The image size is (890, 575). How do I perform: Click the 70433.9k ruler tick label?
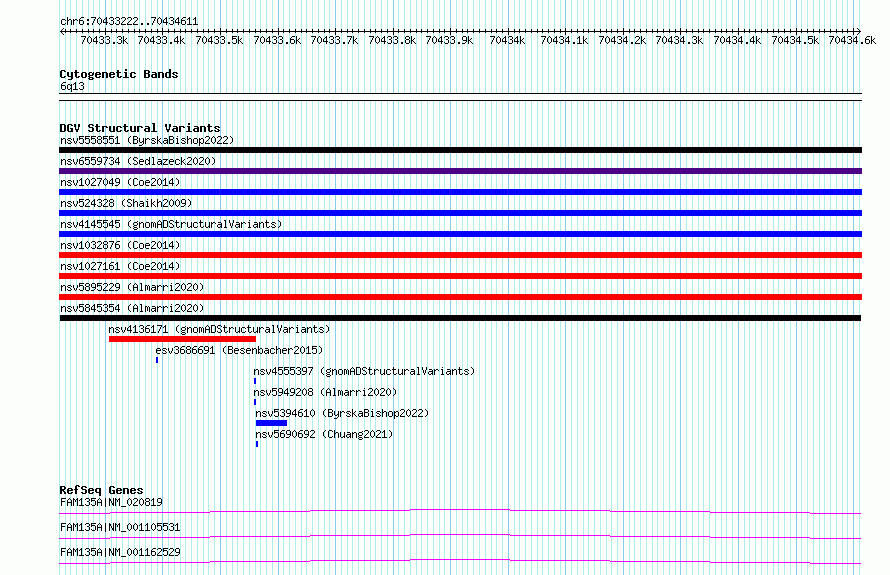click(450, 40)
